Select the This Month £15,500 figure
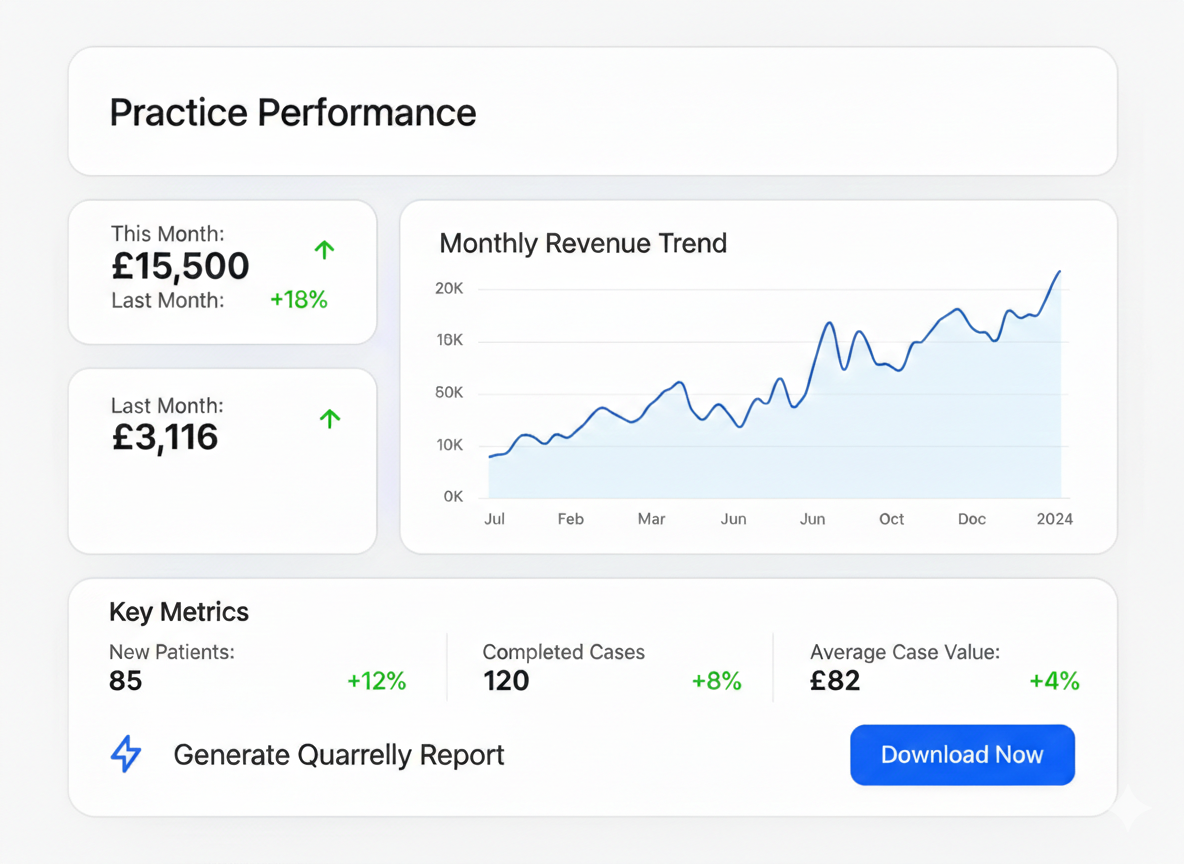Viewport: 1184px width, 864px height. pos(179,266)
